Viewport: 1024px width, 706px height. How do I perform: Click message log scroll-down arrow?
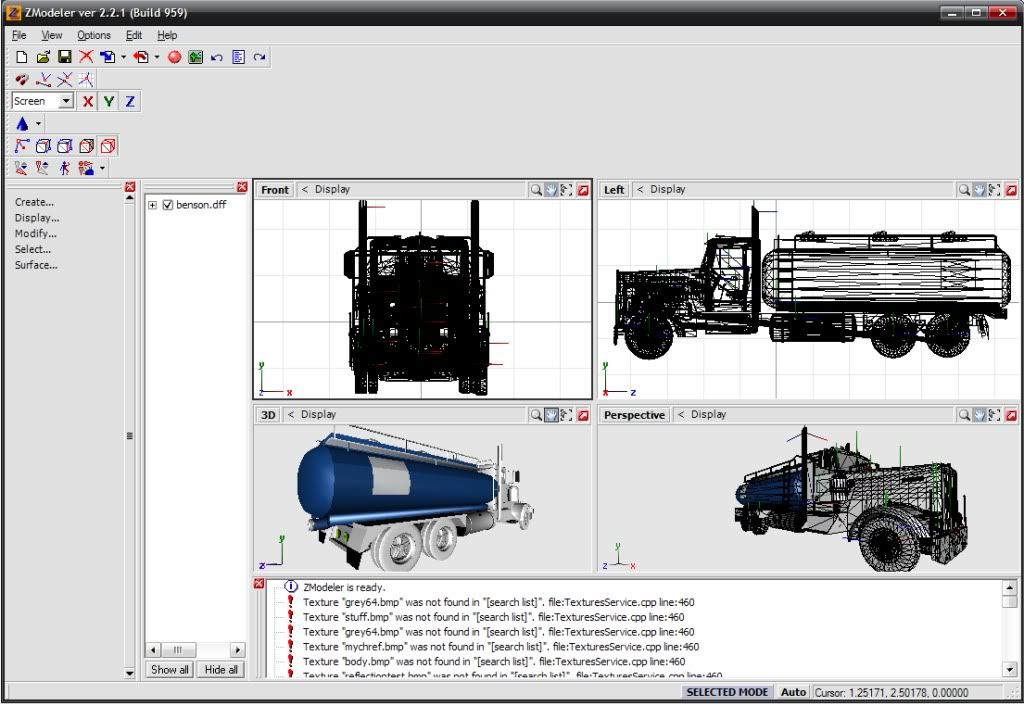click(x=1010, y=669)
